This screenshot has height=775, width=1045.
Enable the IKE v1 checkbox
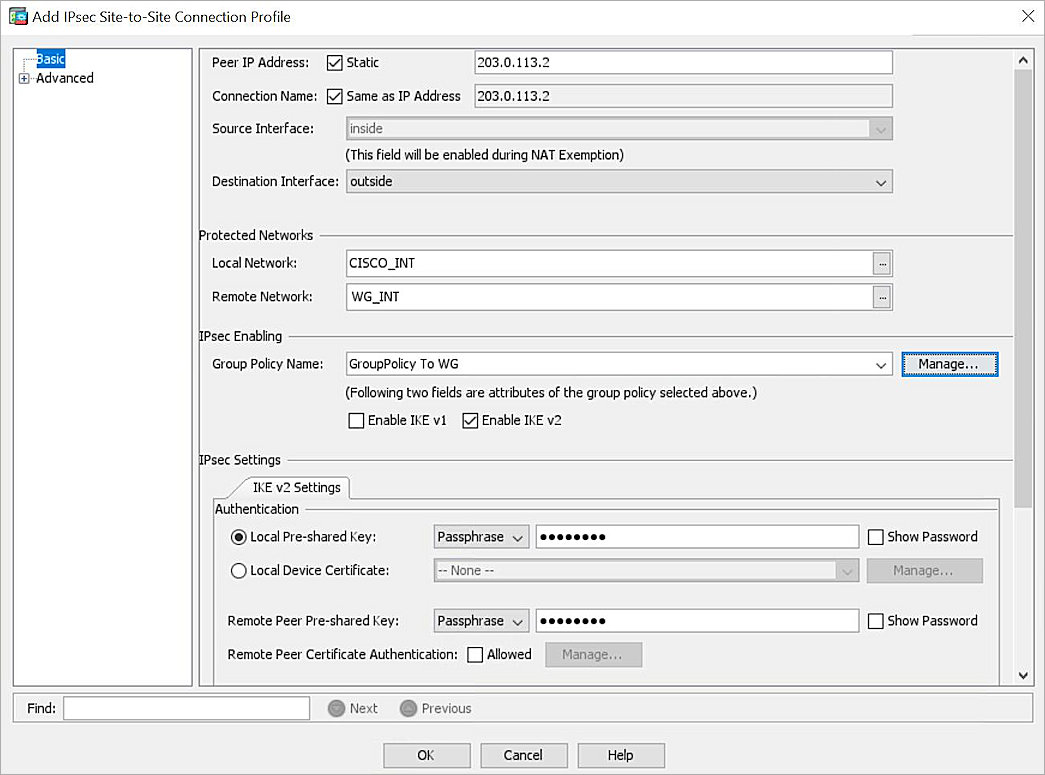click(356, 420)
